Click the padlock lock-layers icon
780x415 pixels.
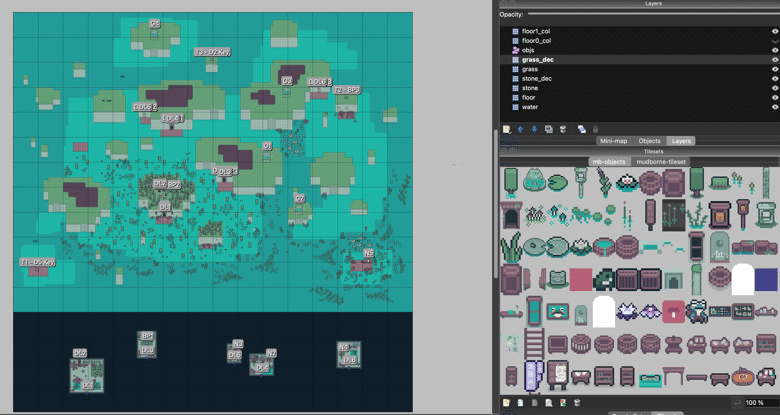[x=595, y=129]
